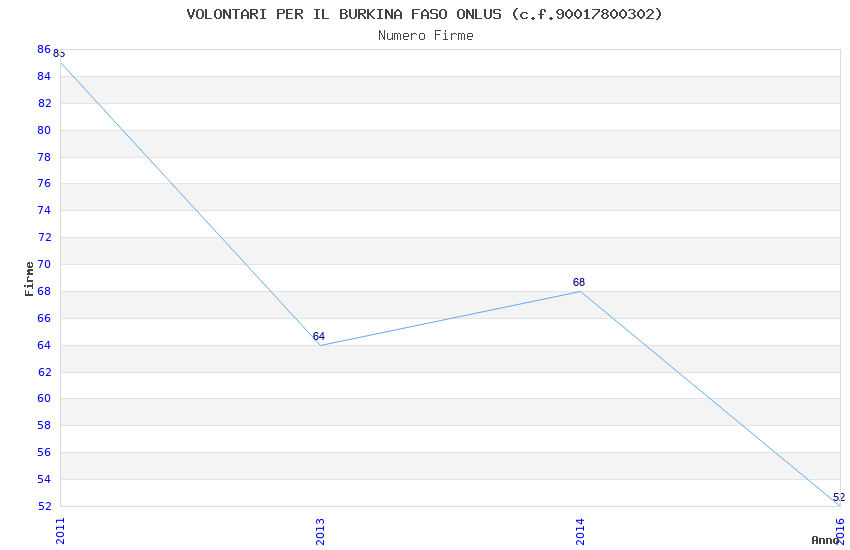Click data point label 64
The image size is (850, 550).
coord(319,336)
